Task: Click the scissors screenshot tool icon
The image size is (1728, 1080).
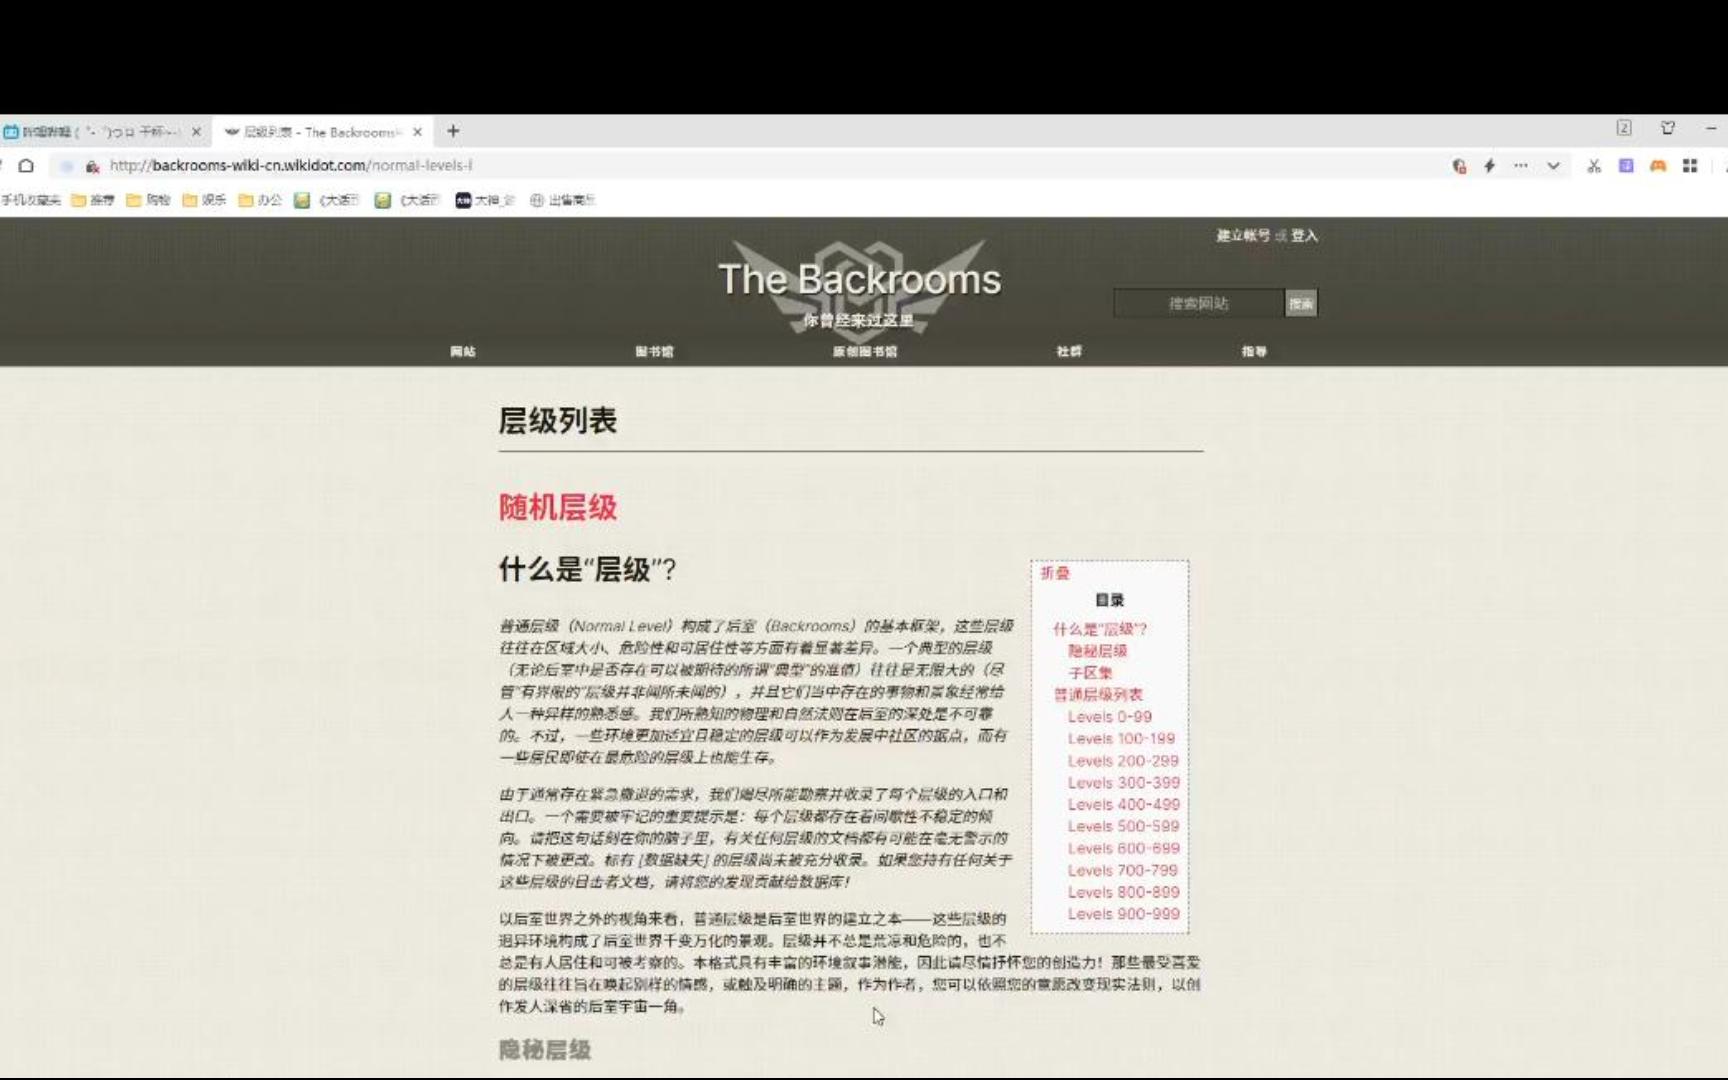Action: (x=1594, y=166)
